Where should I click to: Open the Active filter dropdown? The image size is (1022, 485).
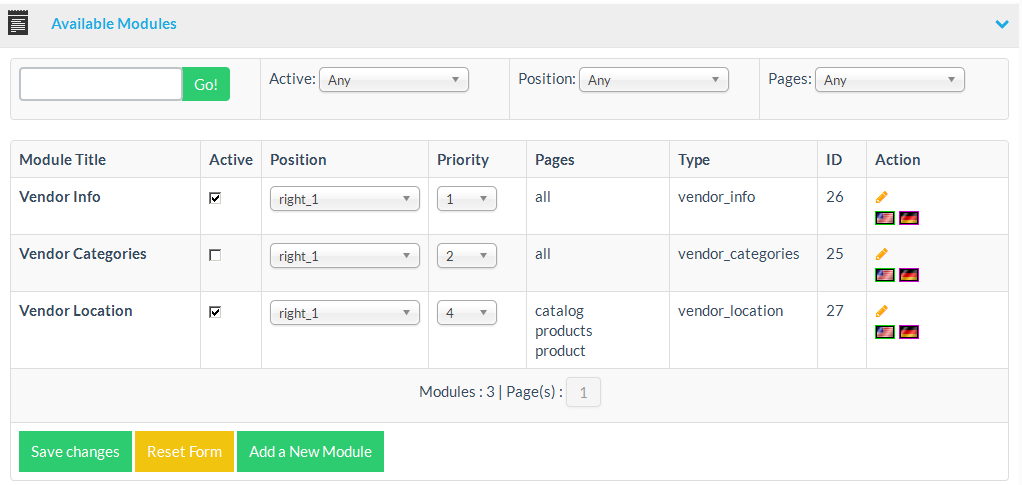[x=394, y=80]
